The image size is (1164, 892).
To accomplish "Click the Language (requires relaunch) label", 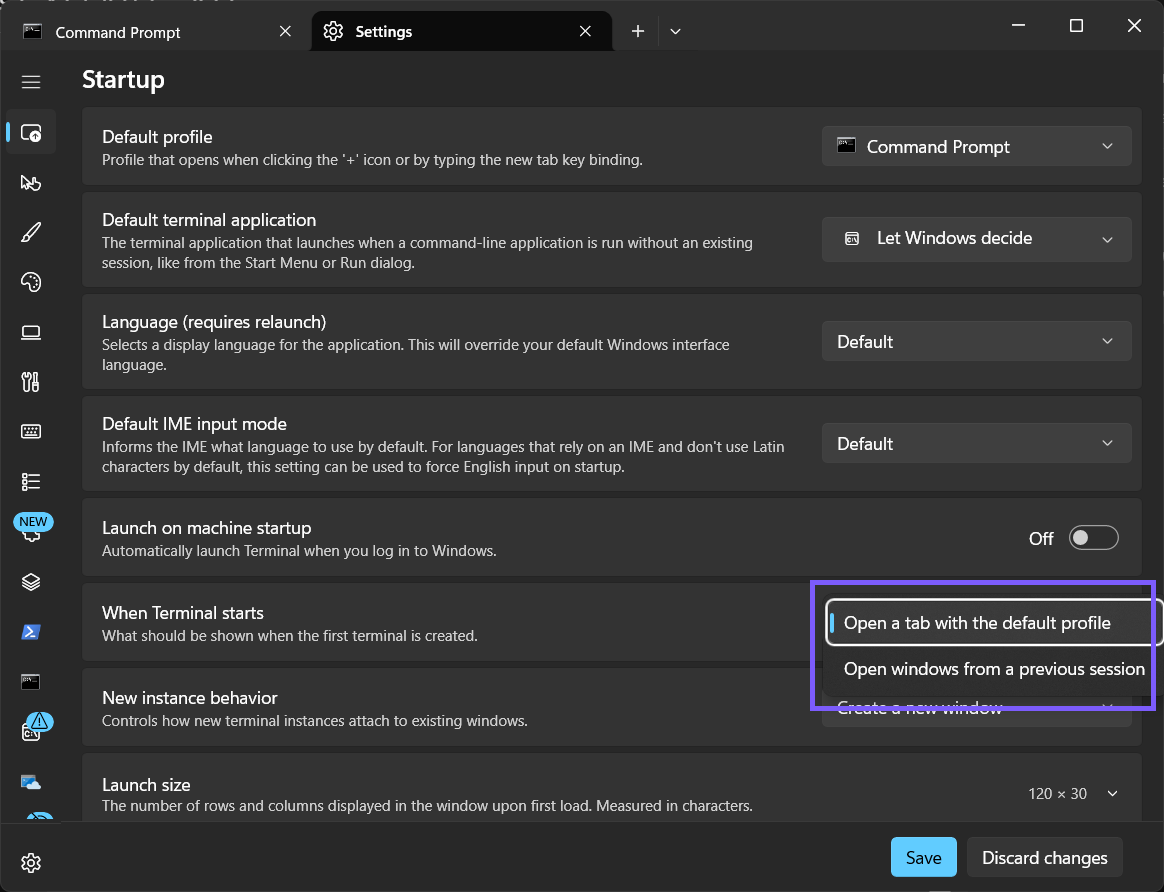I will (x=214, y=321).
